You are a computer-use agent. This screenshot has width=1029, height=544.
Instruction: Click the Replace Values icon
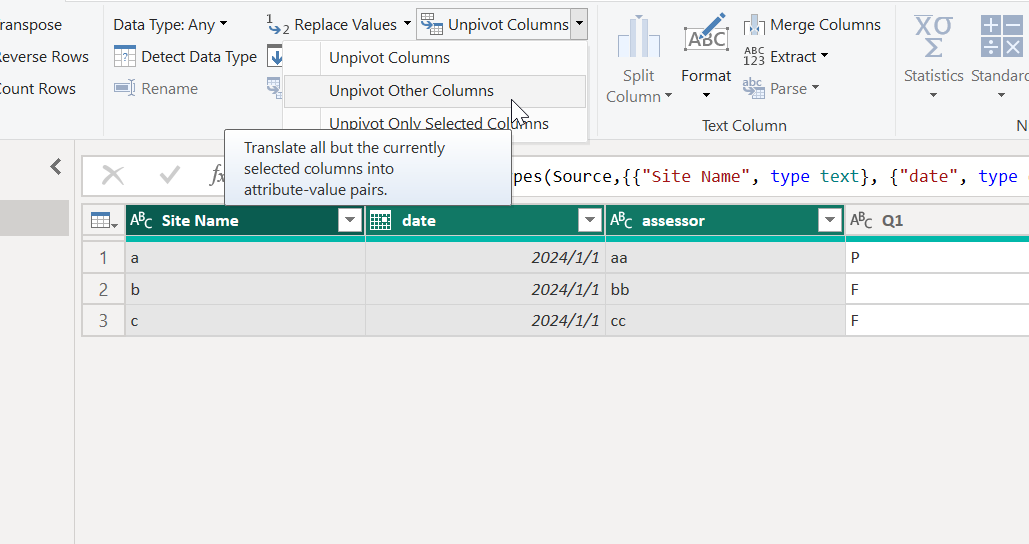pyautogui.click(x=278, y=24)
